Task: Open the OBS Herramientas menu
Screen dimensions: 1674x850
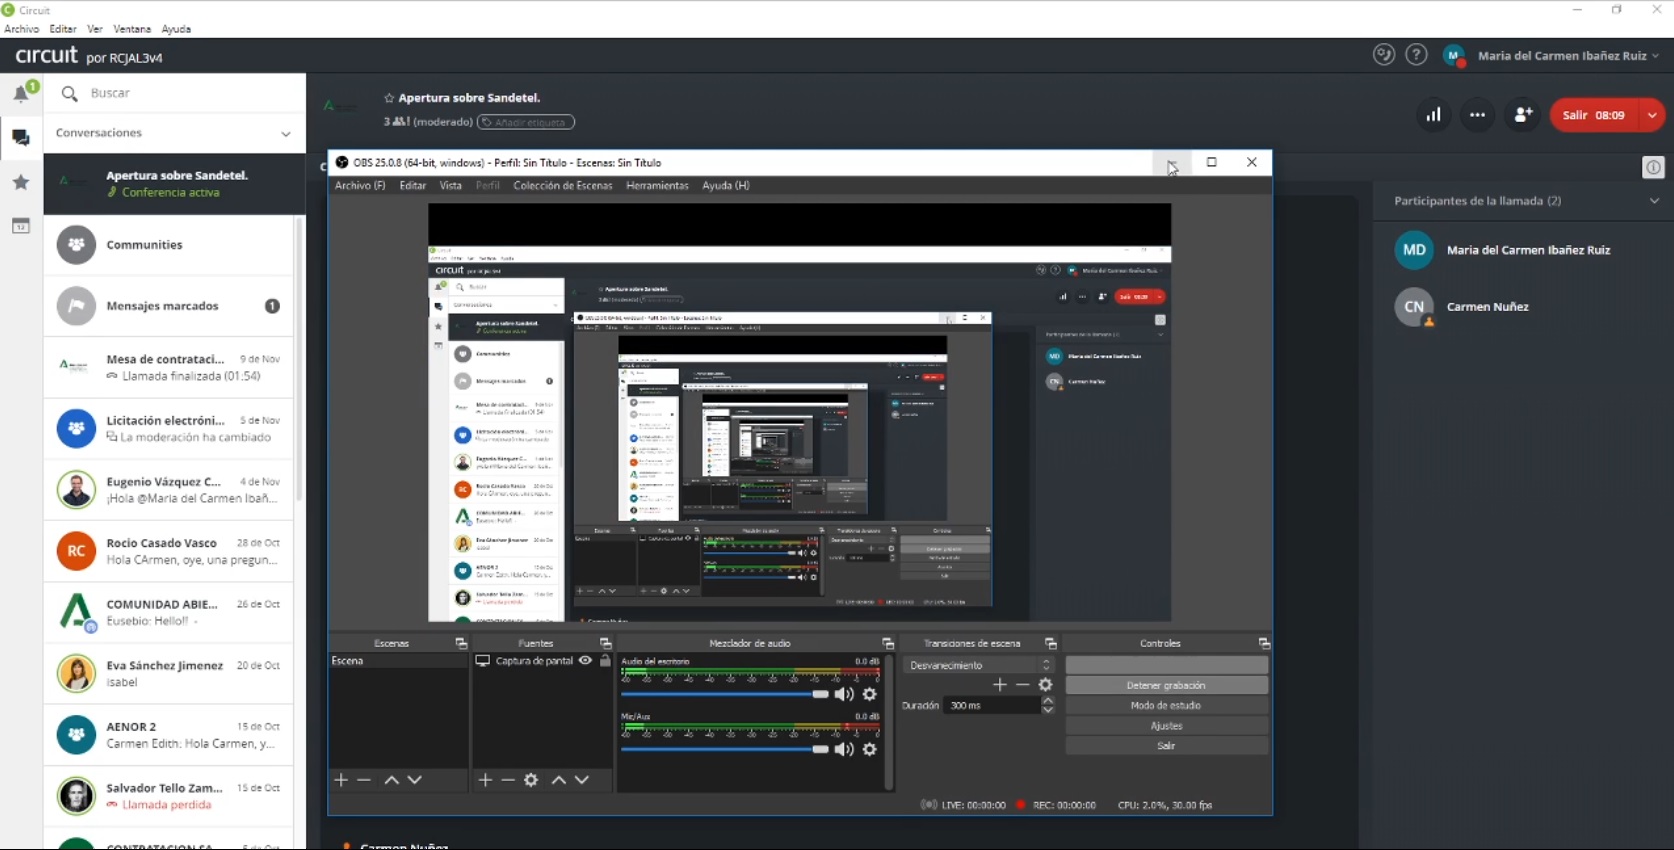Action: coord(657,186)
